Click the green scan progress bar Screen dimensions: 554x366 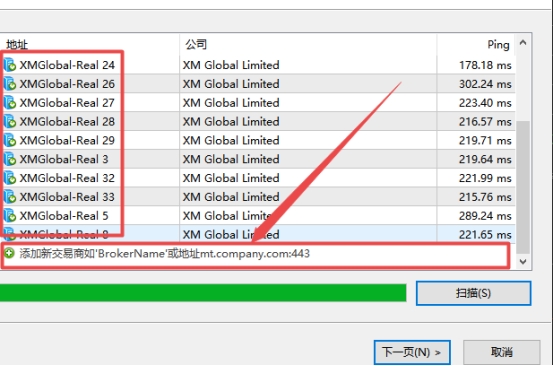pyautogui.click(x=203, y=293)
